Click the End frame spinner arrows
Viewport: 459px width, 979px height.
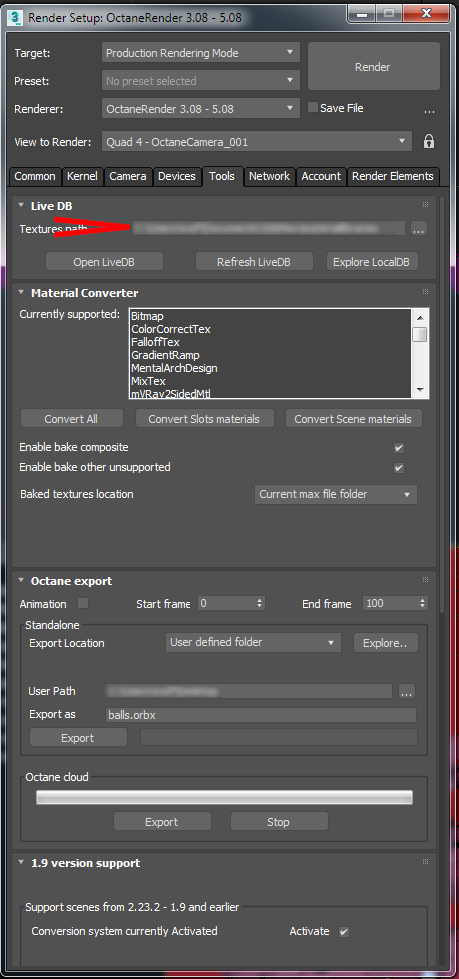(423, 604)
